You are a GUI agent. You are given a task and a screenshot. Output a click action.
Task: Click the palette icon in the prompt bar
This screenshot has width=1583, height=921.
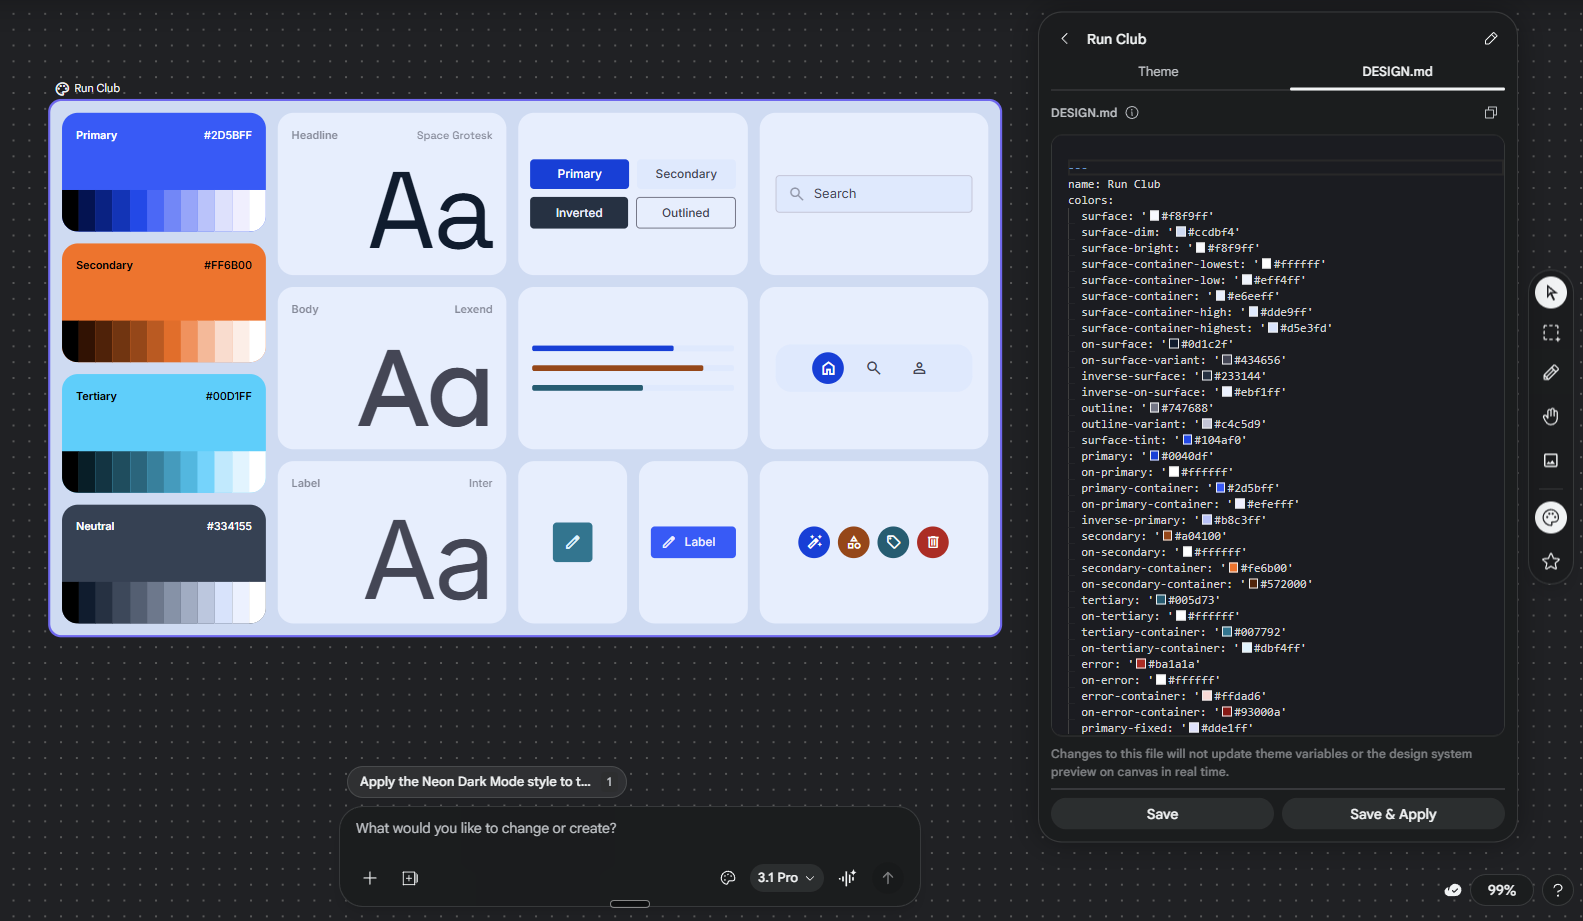pos(728,878)
